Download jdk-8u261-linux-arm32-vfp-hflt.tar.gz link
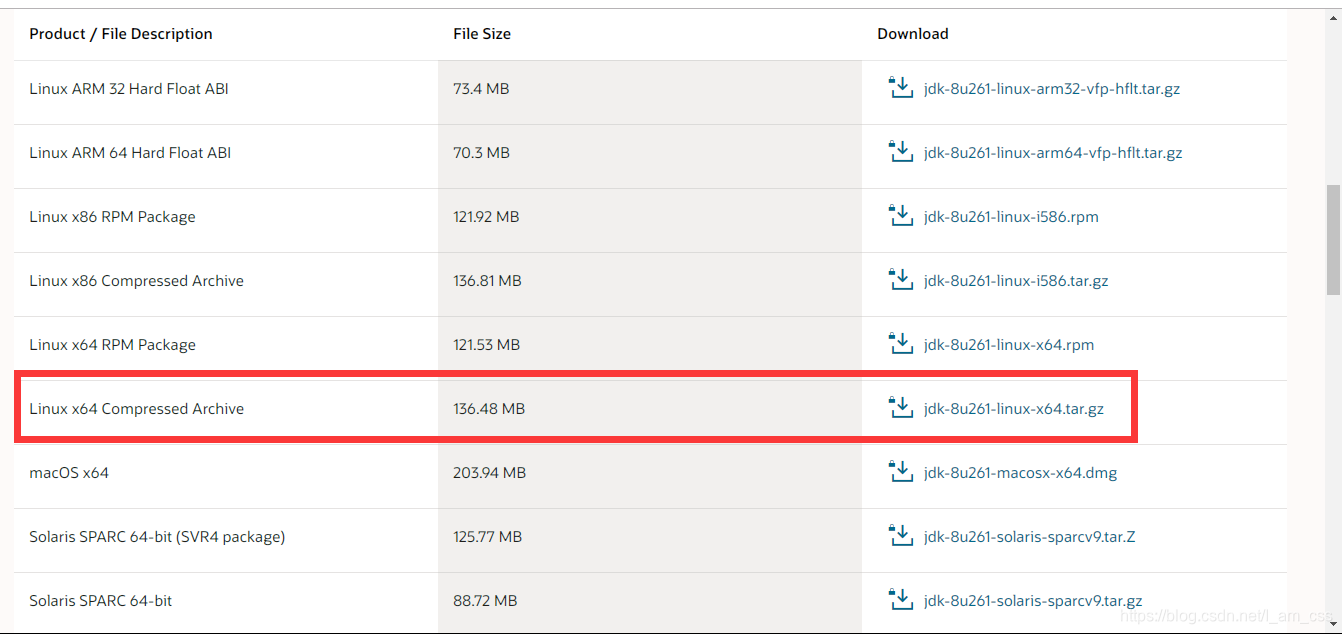Viewport: 1342px width, 634px height. [1052, 89]
